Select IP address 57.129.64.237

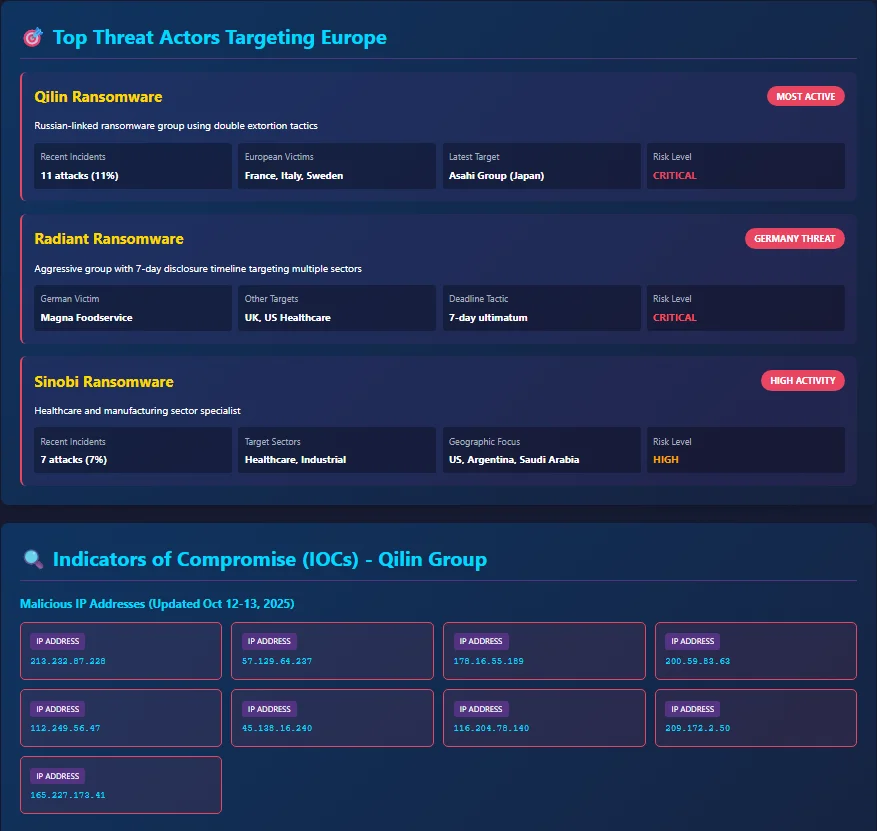tap(277, 661)
